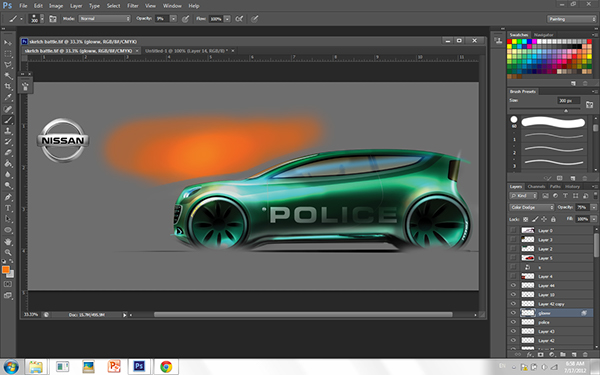Switch to the Untitled-1 document tab

click(x=186, y=51)
